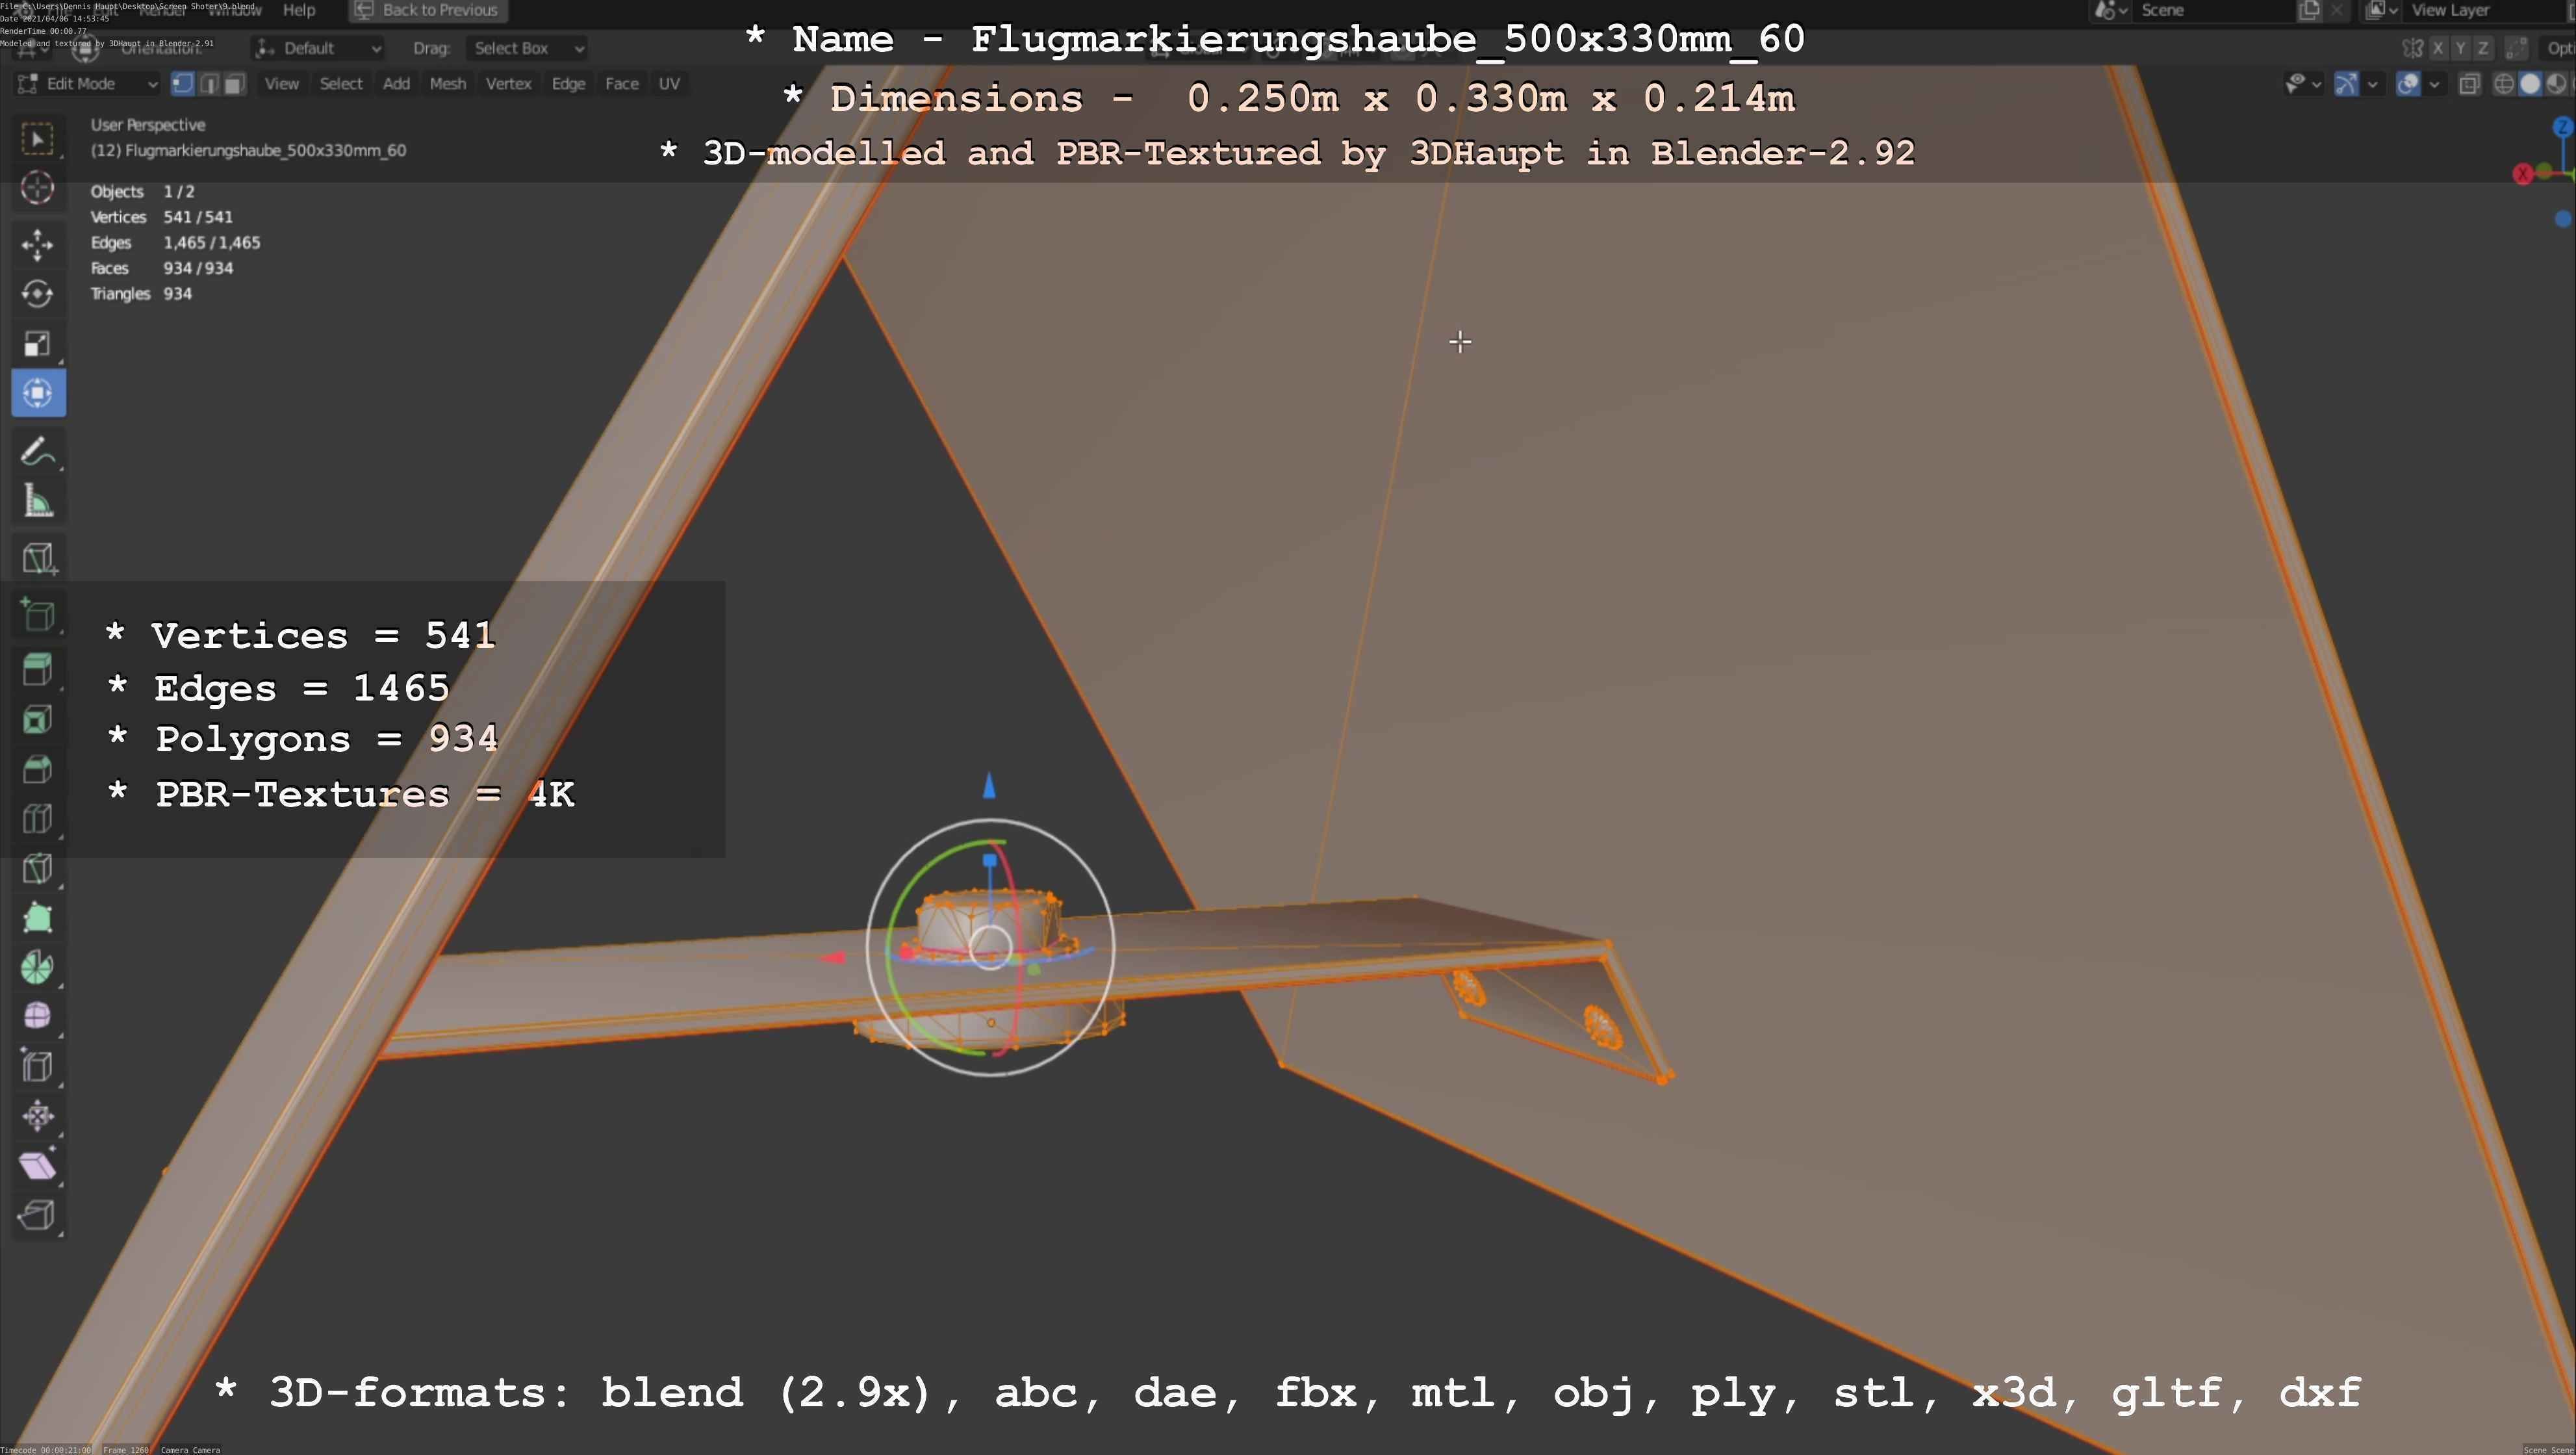Choose the Smooth vertices tool
This screenshot has height=1455, width=2576.
(38, 1017)
